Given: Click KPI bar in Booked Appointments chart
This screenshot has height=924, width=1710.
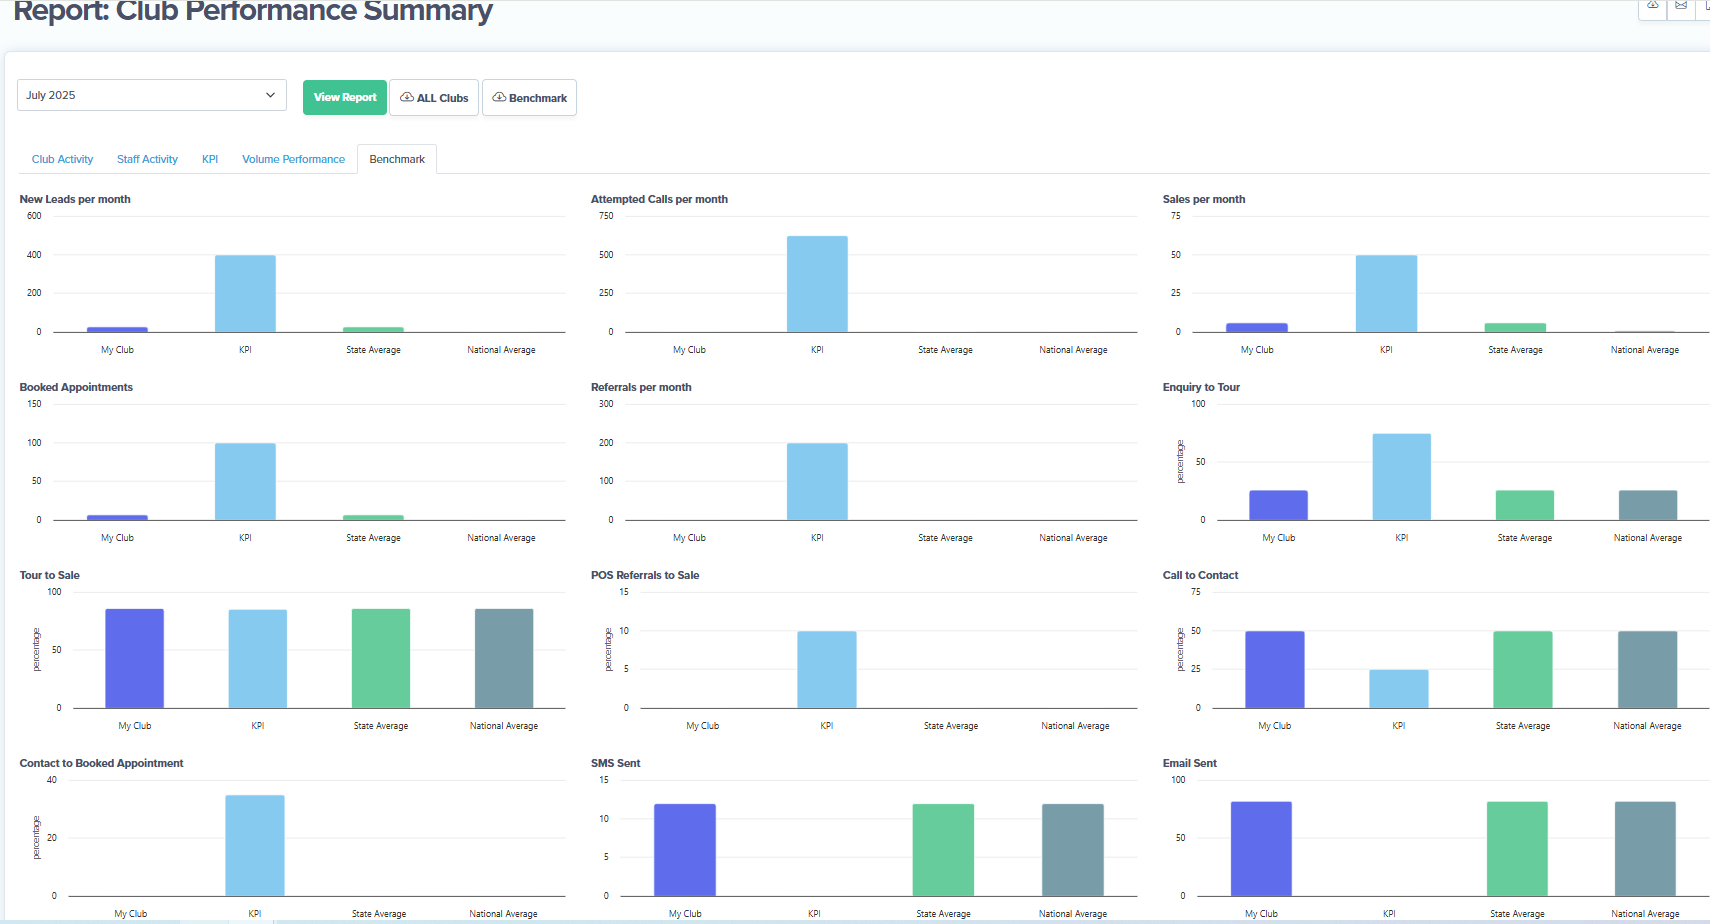Looking at the screenshot, I should 245,482.
